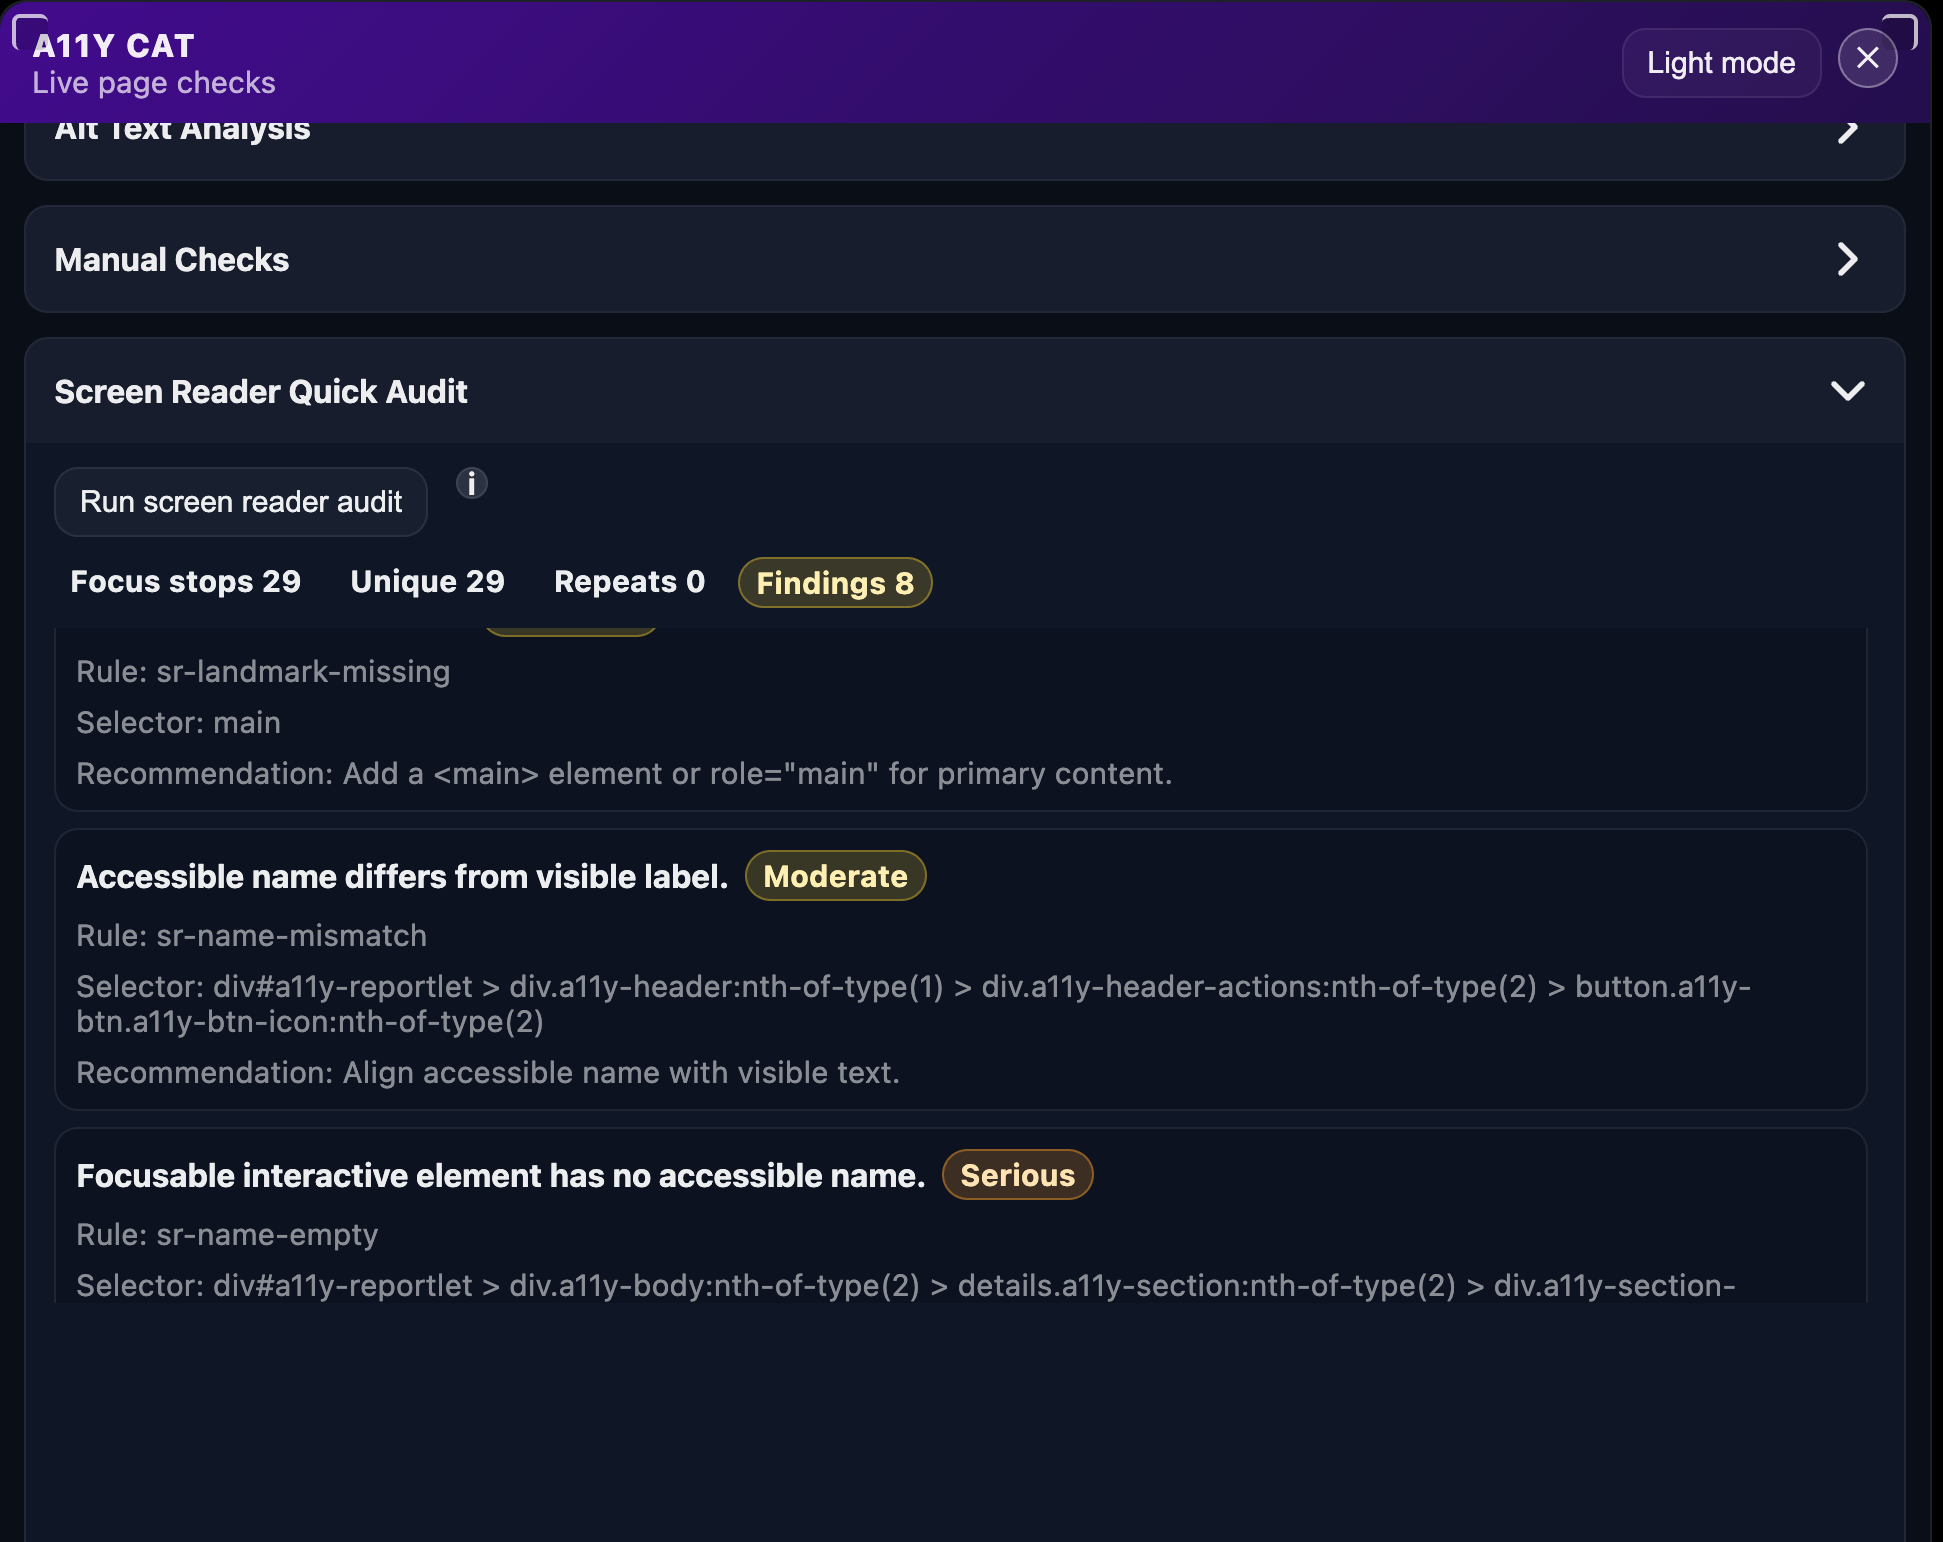Click the Manual Checks heading text
Viewport: 1943px width, 1542px height.
point(172,260)
